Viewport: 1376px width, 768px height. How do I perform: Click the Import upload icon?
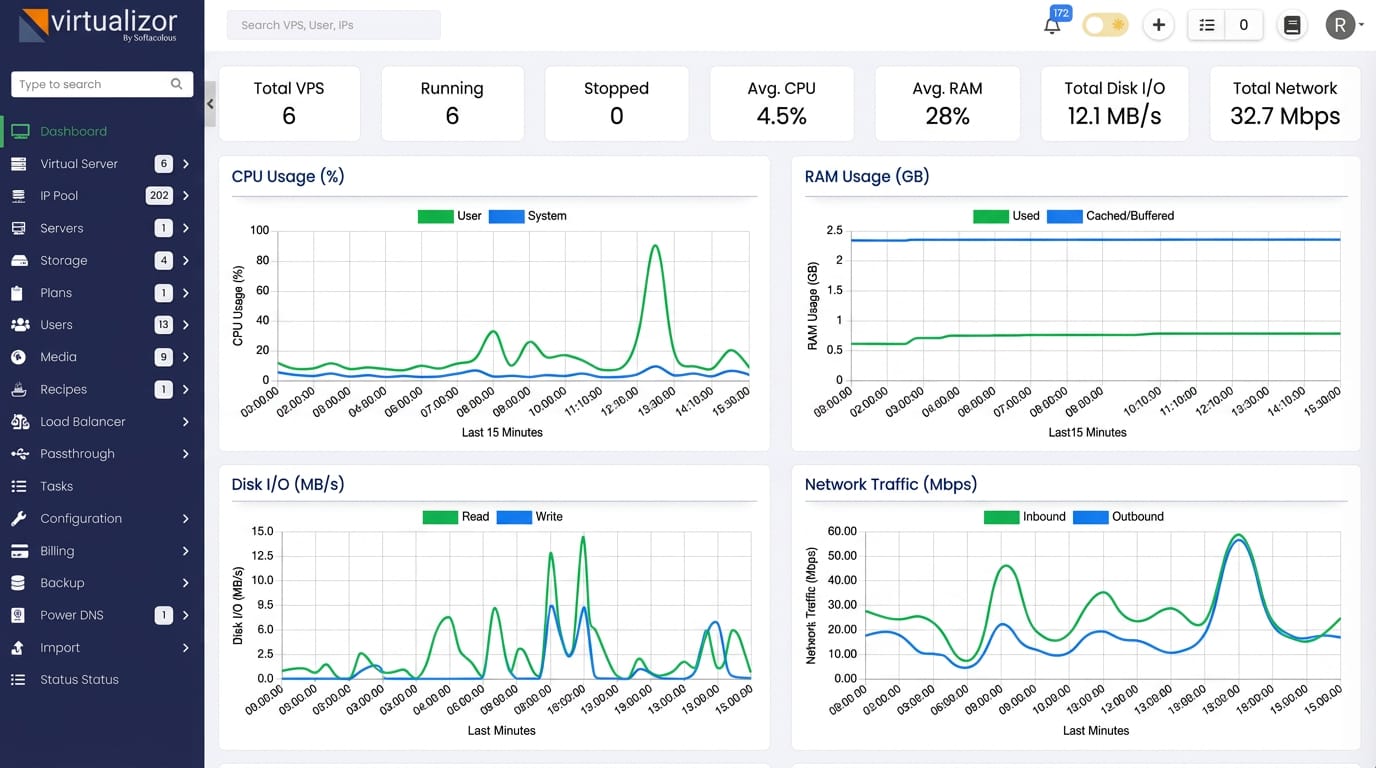[18, 647]
